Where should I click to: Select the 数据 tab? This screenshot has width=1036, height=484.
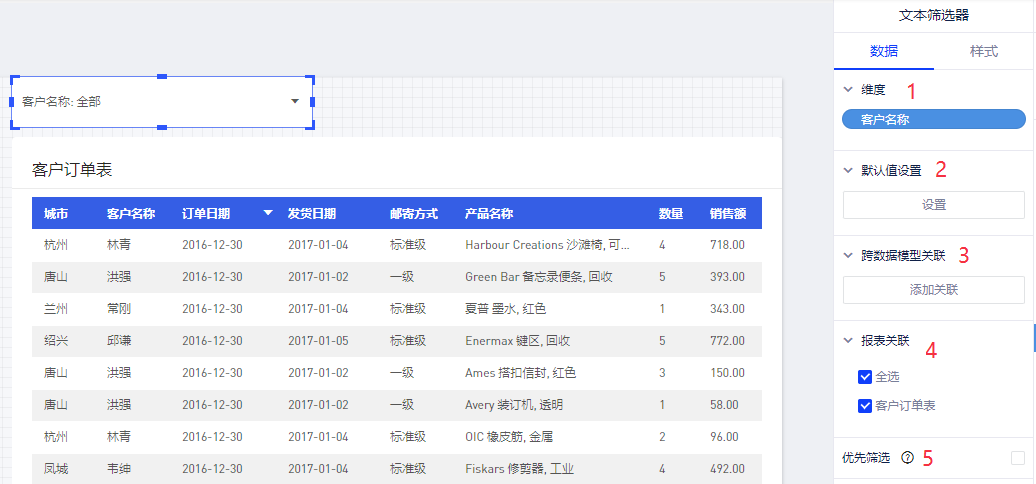coord(883,51)
